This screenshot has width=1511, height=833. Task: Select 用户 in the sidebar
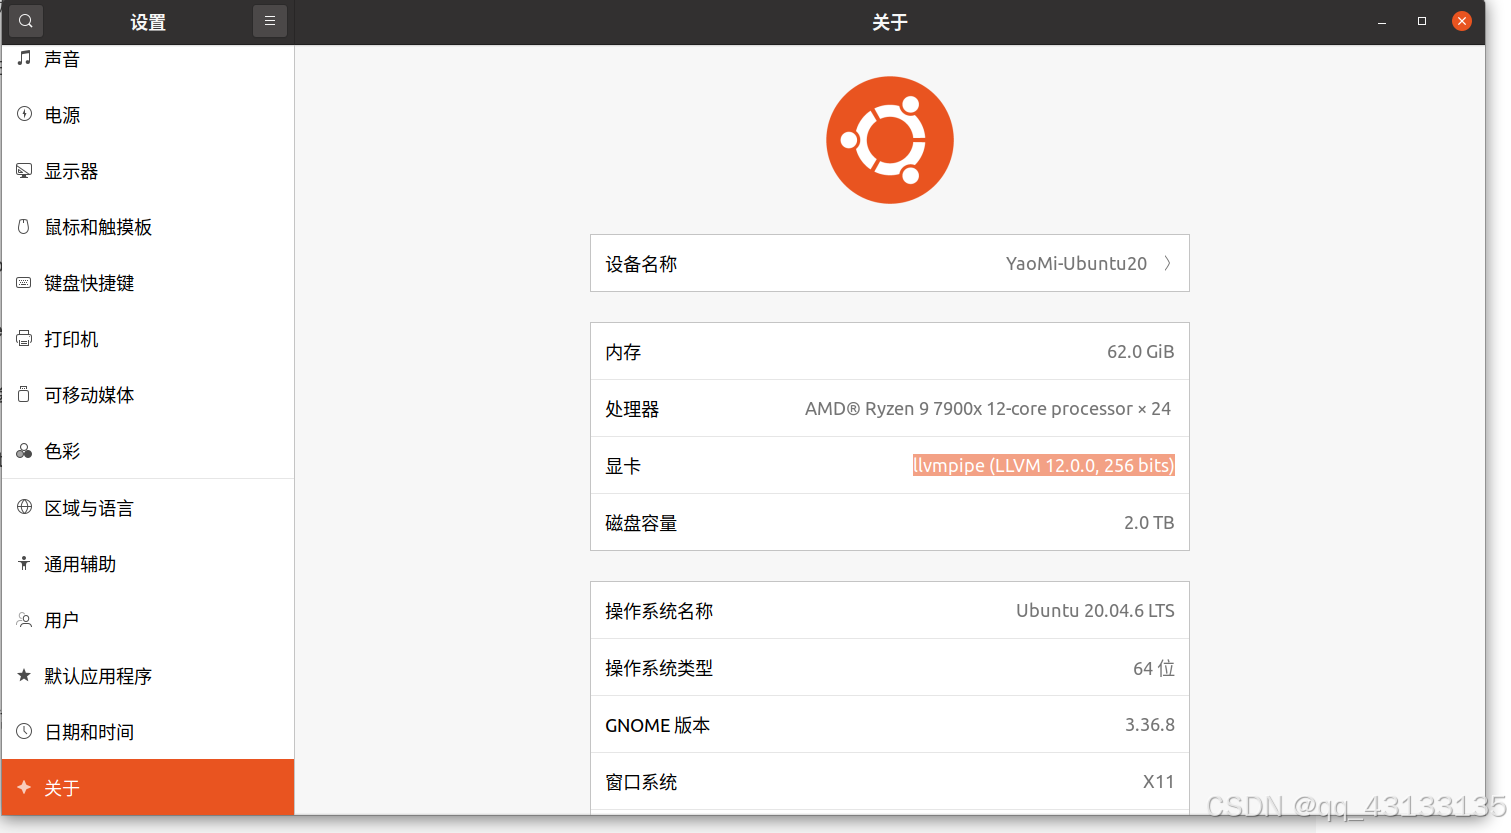(148, 620)
